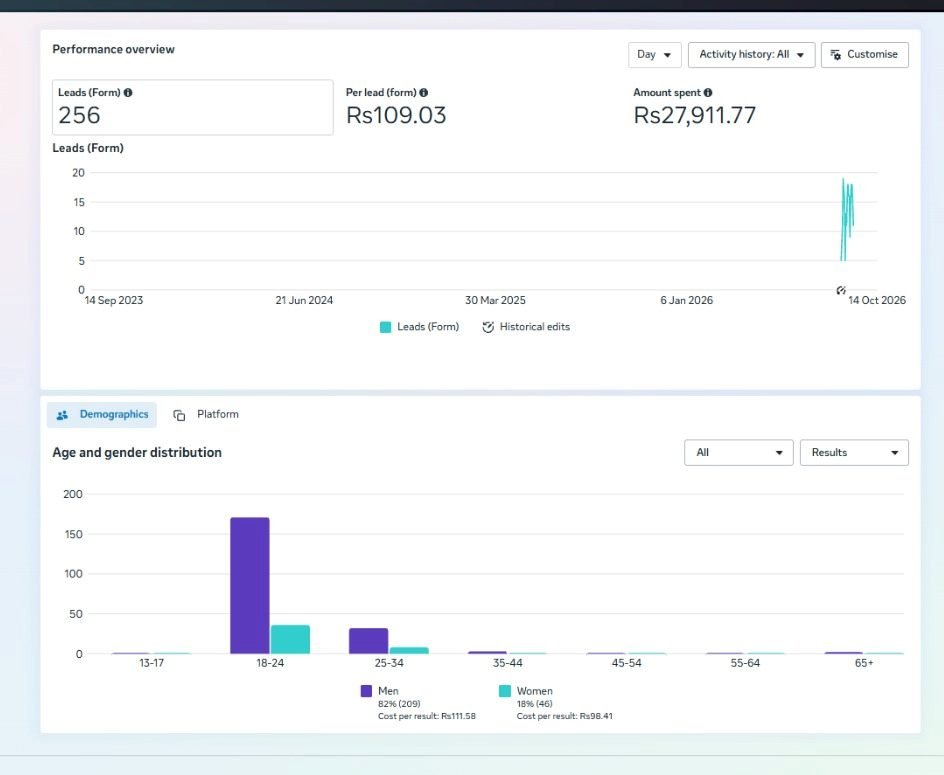Image resolution: width=944 pixels, height=775 pixels.
Task: Click the 65+ age group label
Action: (864, 663)
